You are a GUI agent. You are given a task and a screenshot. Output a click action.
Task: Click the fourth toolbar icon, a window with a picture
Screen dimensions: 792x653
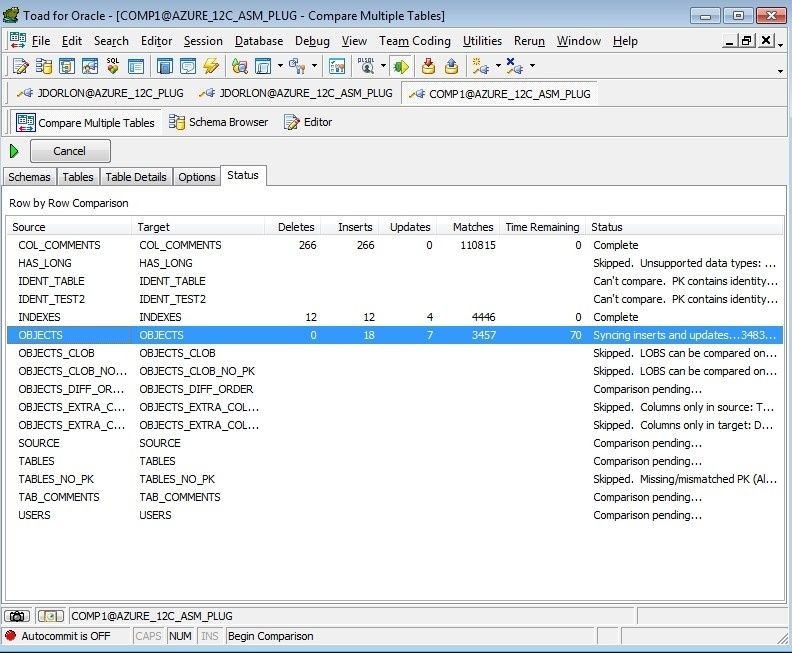tap(90, 66)
